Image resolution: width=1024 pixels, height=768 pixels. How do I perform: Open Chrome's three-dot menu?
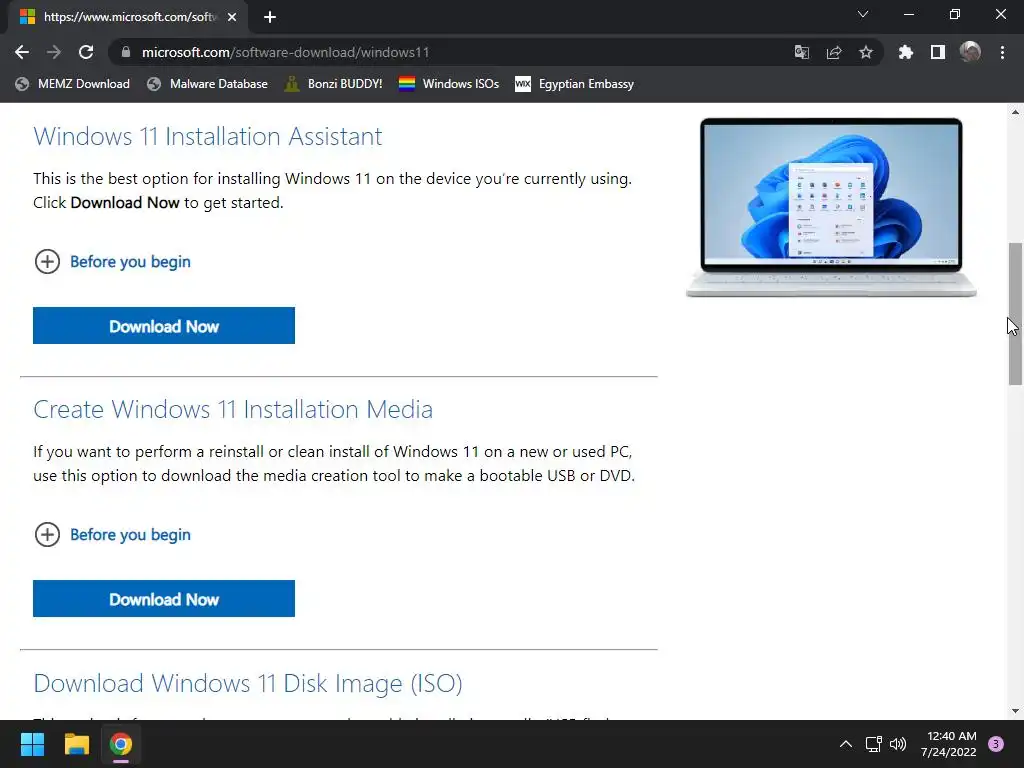1002,52
